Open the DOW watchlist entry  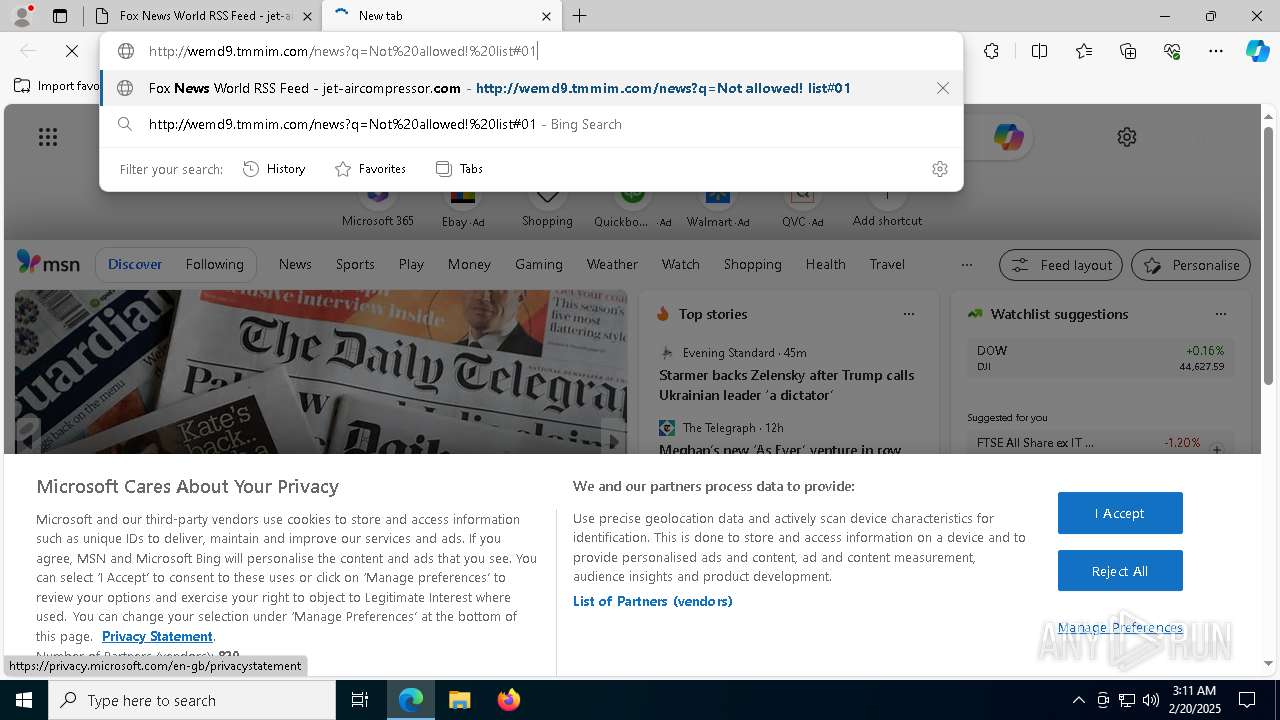1100,358
